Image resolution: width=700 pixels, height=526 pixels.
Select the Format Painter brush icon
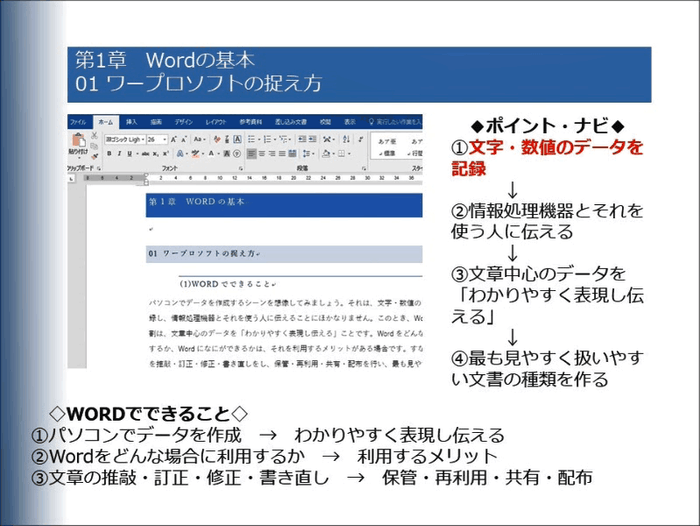click(x=94, y=156)
